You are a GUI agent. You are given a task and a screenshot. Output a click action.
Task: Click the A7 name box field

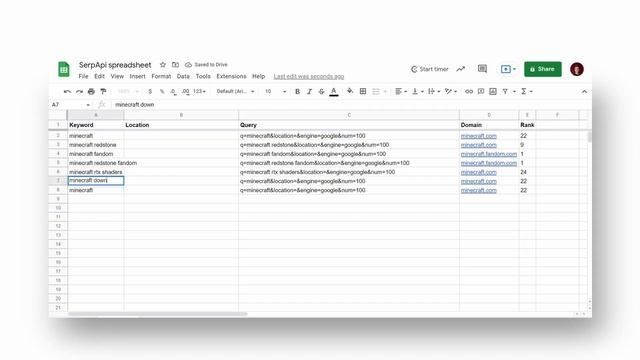[x=70, y=105]
